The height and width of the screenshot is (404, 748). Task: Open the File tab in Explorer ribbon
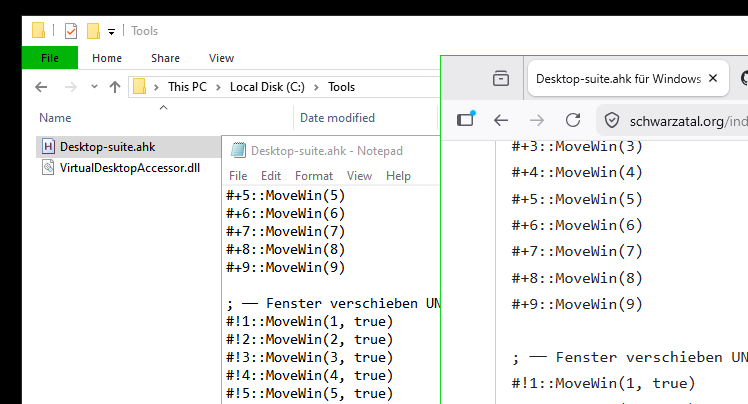(50, 58)
